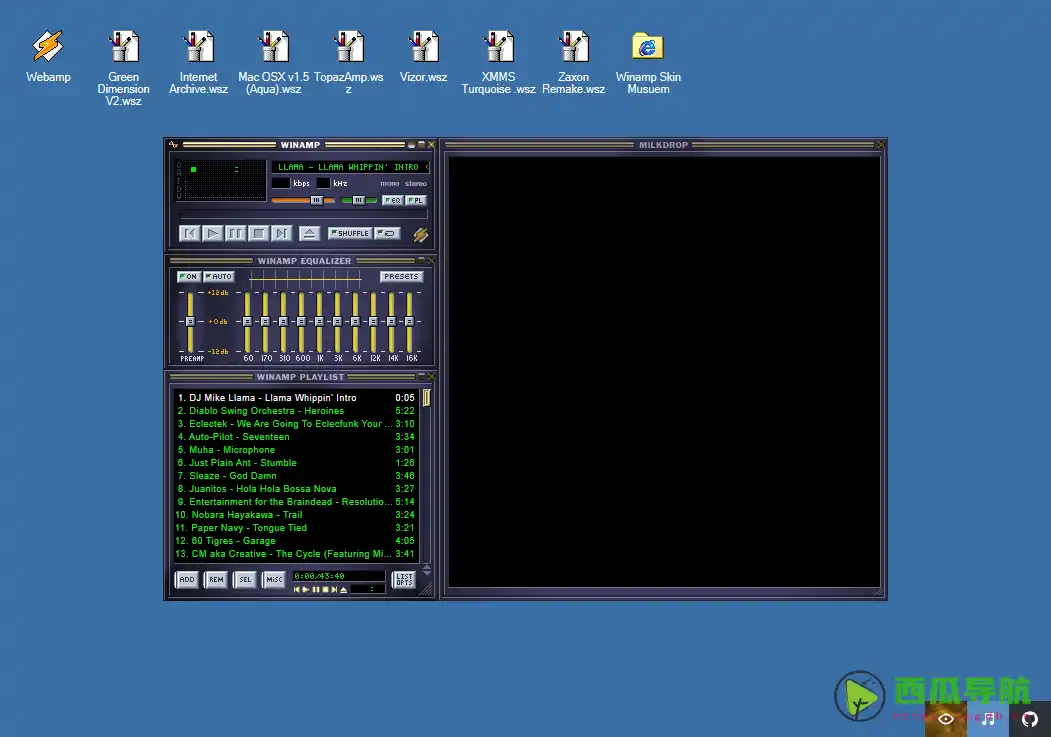1051x737 pixels.
Task: Open the equalizer PRESETS menu
Action: click(400, 276)
